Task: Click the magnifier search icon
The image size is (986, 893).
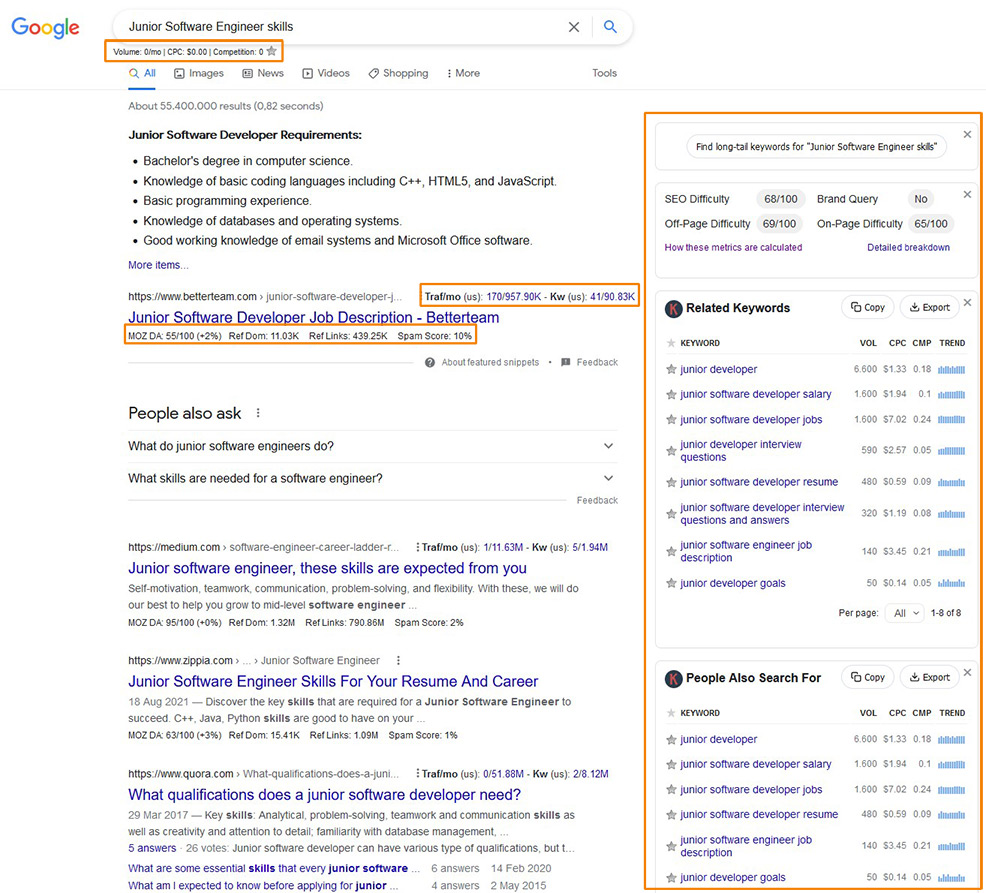Action: click(610, 26)
